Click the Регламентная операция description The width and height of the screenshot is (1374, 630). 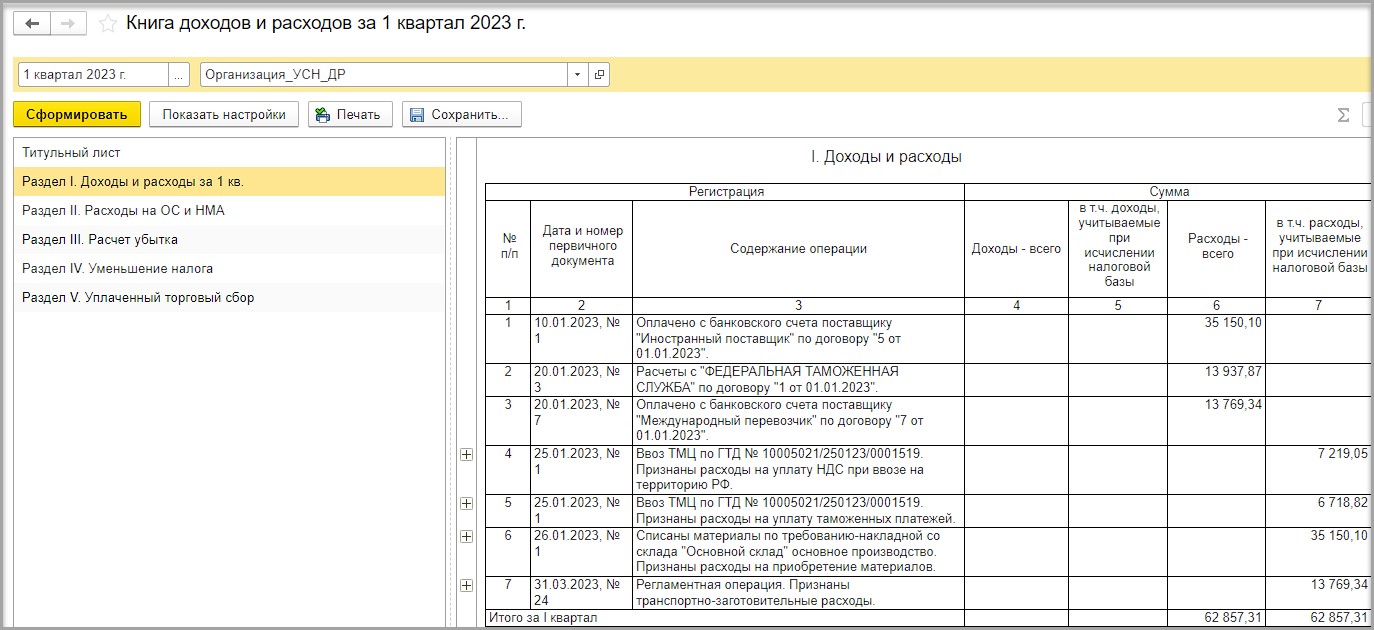[798, 592]
